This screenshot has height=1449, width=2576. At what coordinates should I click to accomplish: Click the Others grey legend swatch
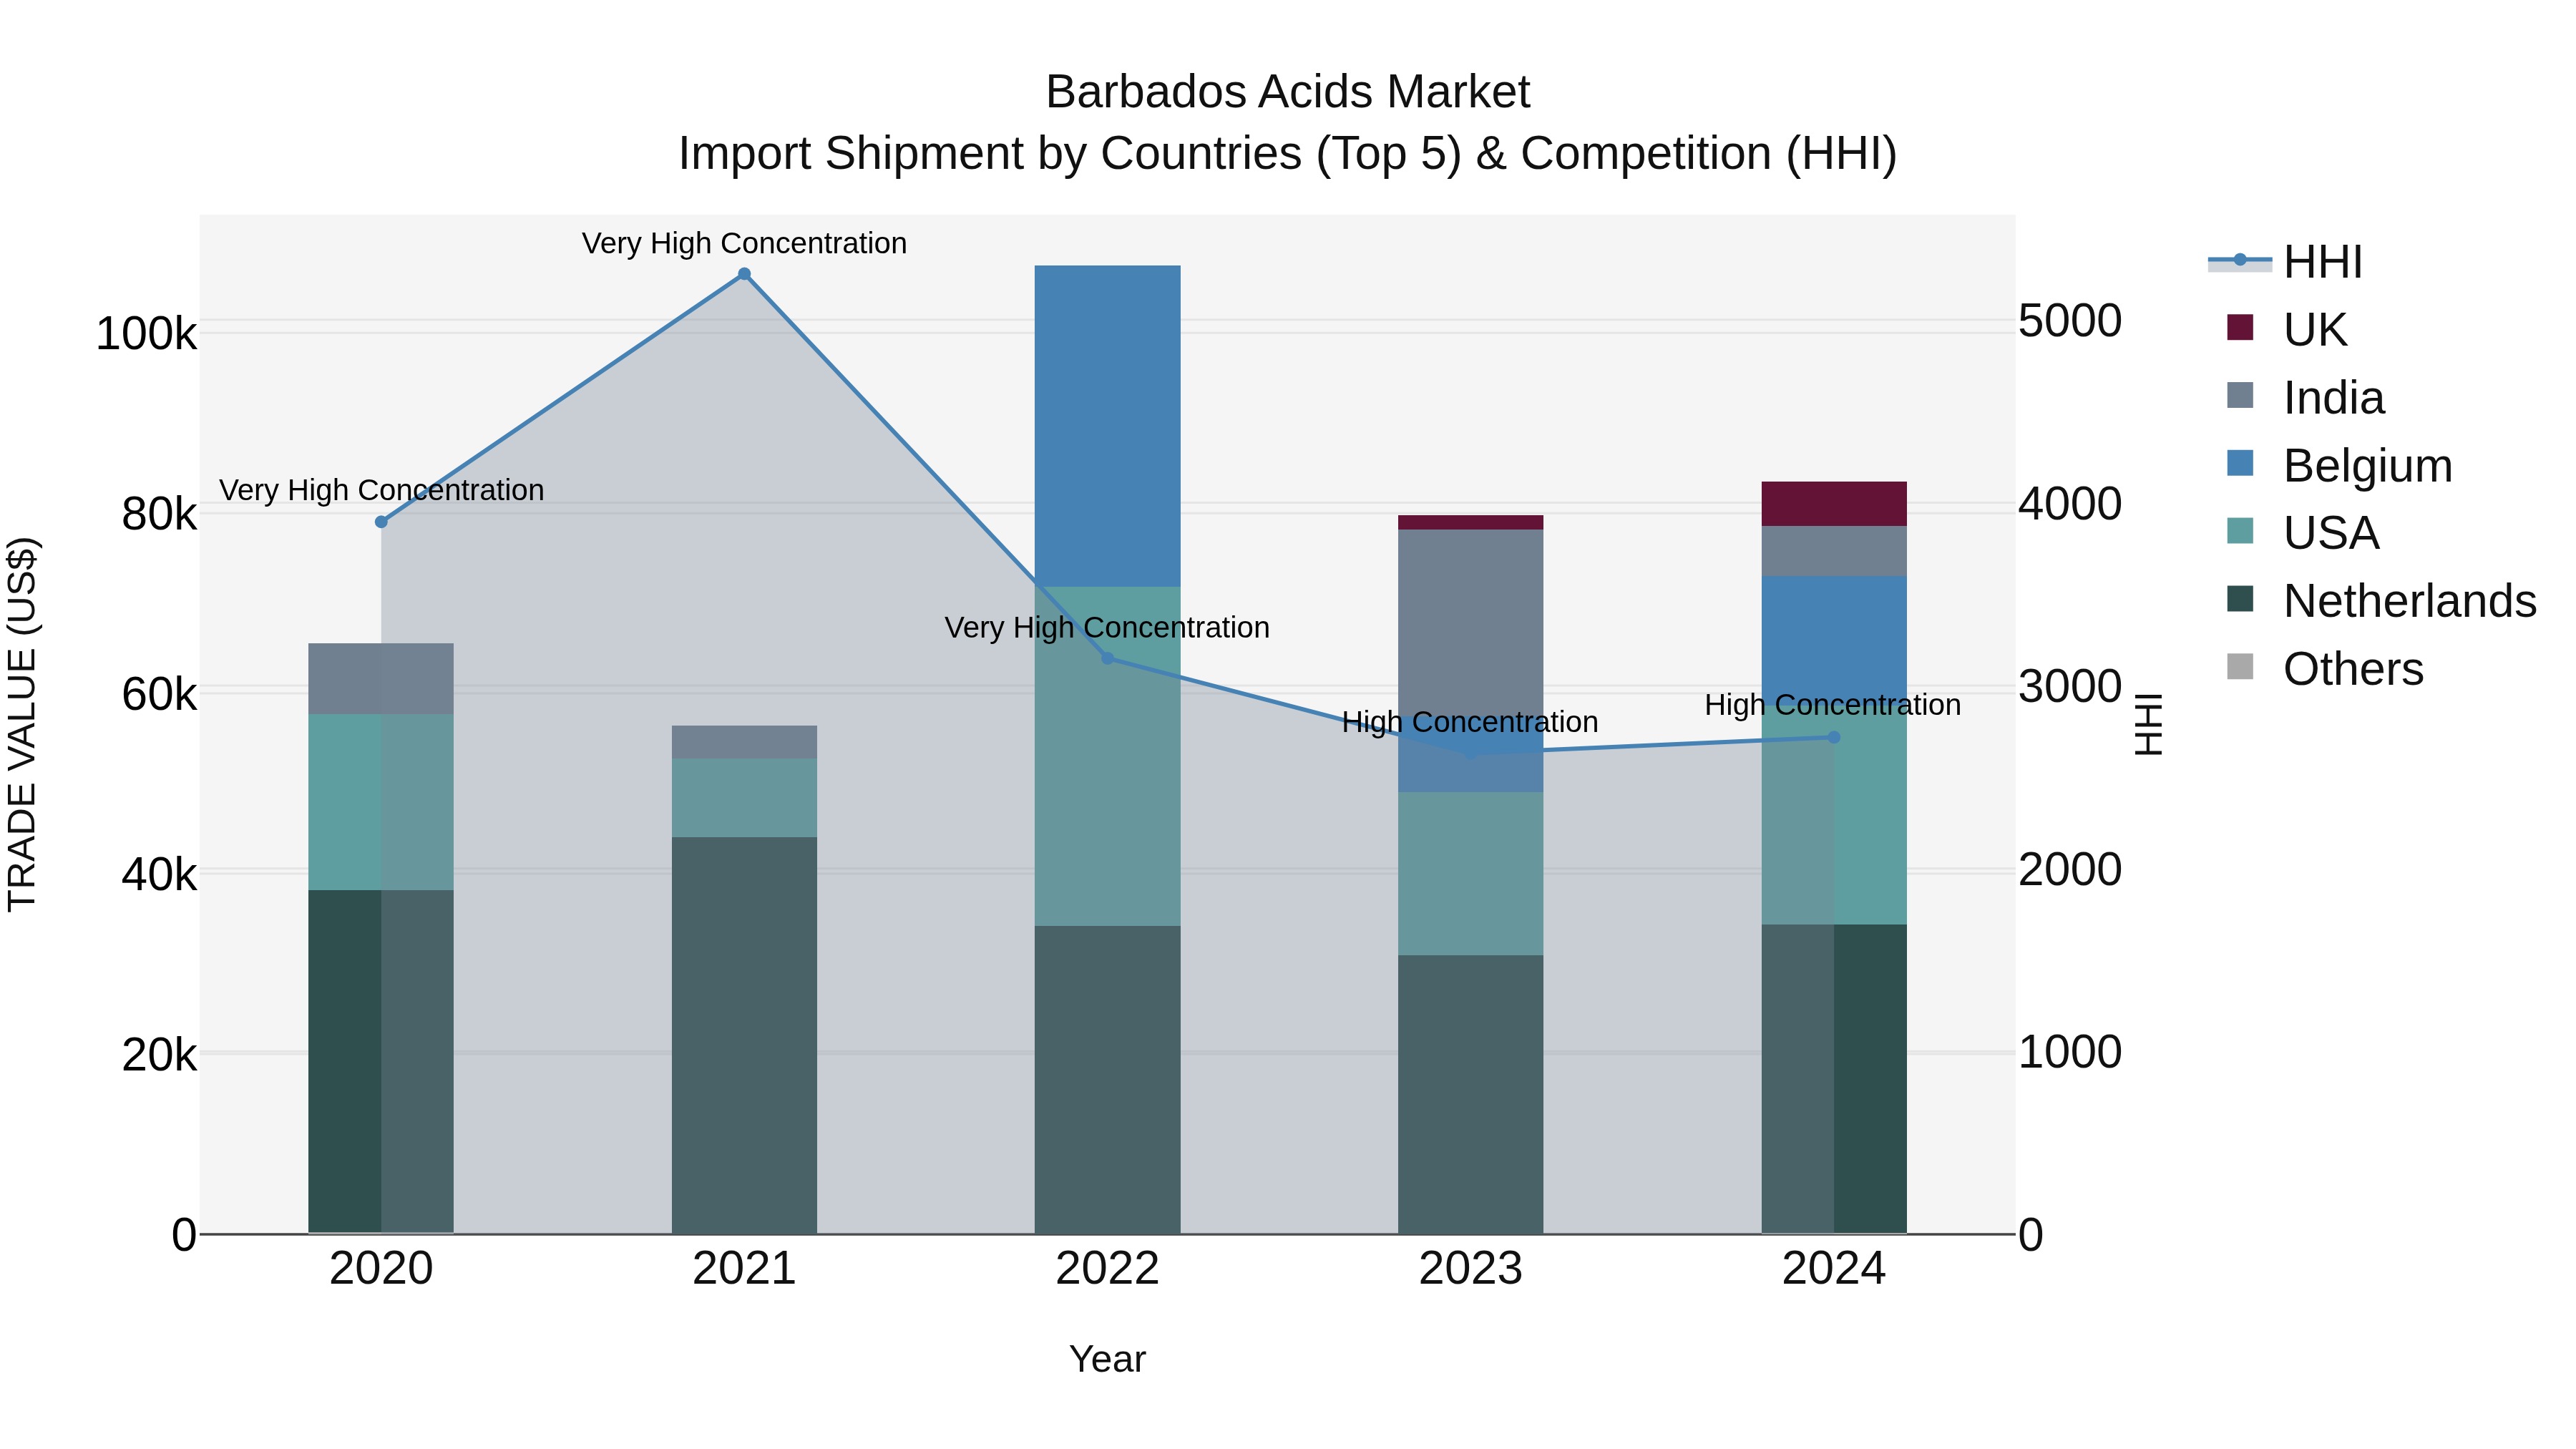coord(2240,666)
